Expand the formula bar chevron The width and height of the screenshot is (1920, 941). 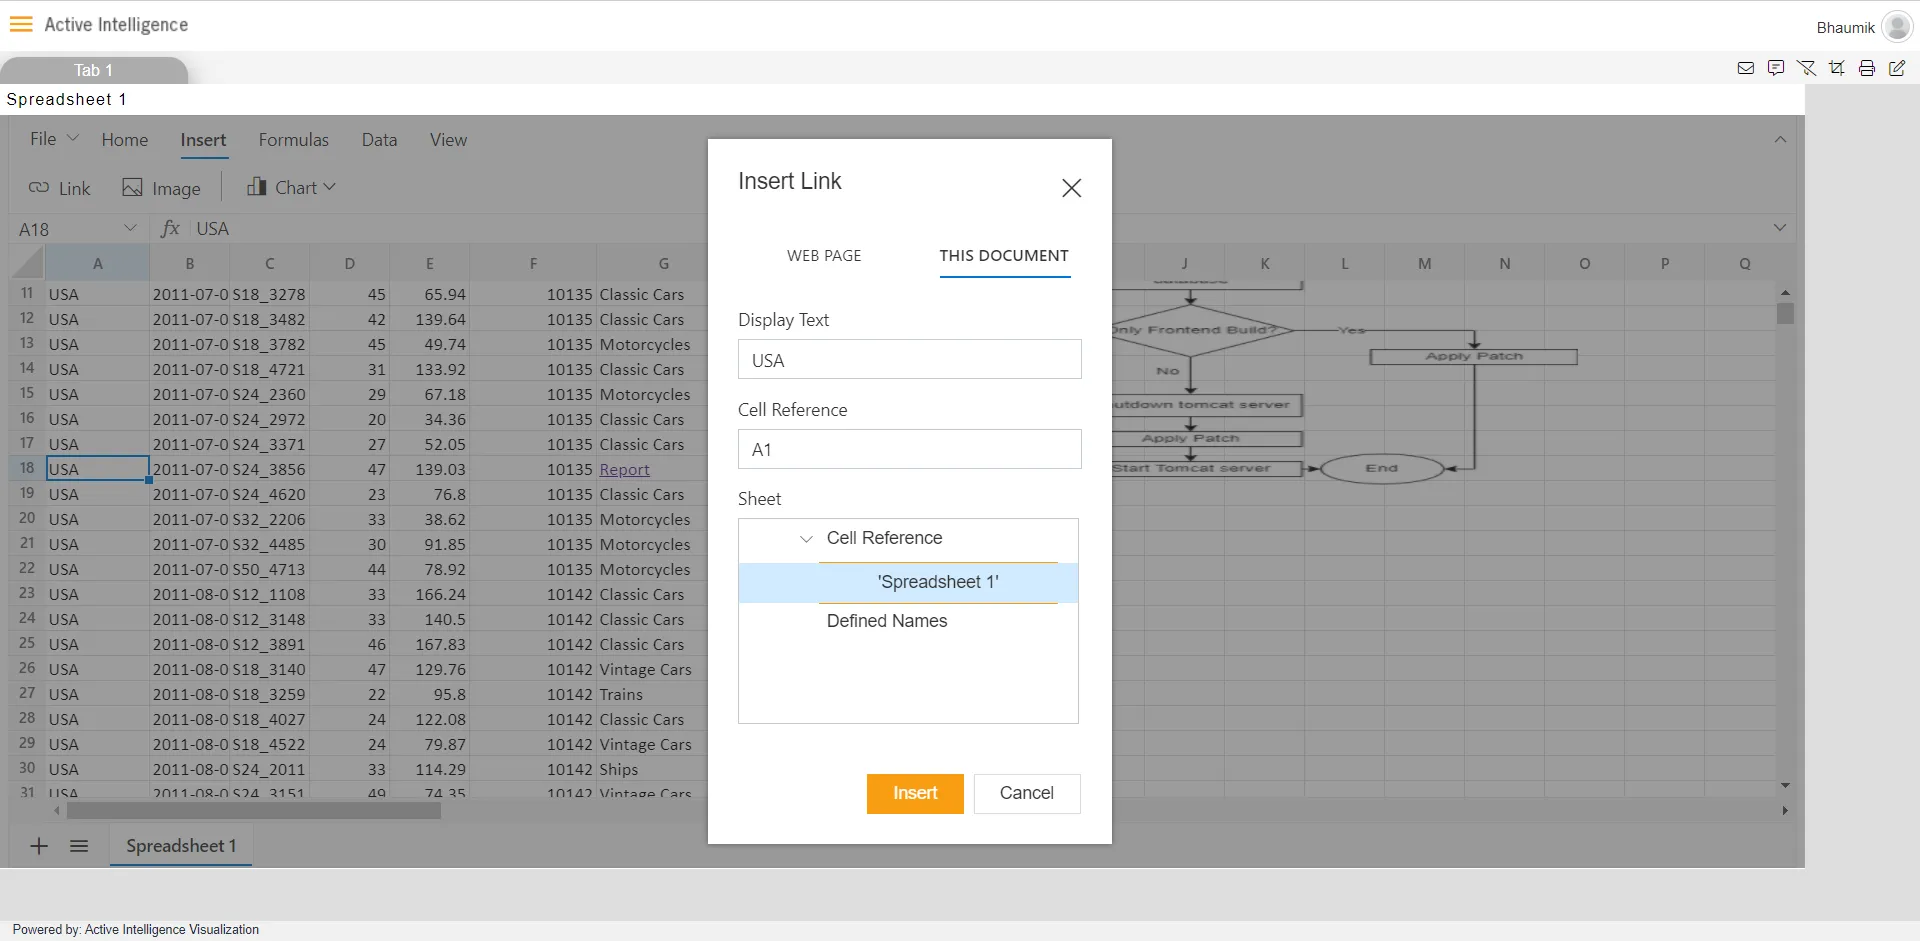tap(1780, 228)
